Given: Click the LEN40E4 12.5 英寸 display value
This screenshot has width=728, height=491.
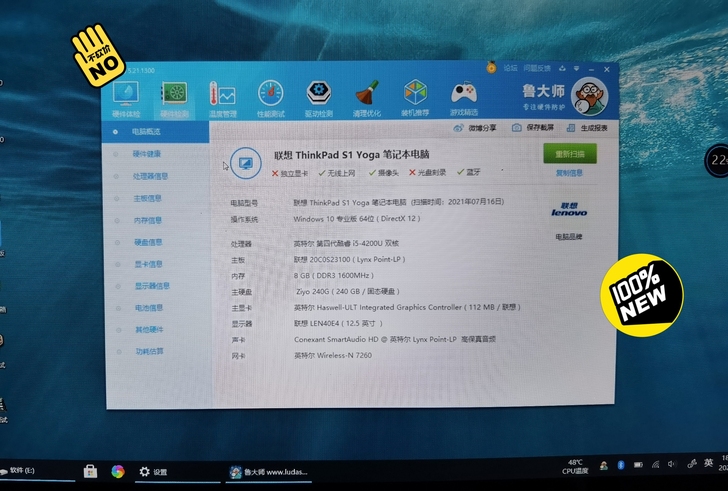Looking at the screenshot, I should (338, 323).
